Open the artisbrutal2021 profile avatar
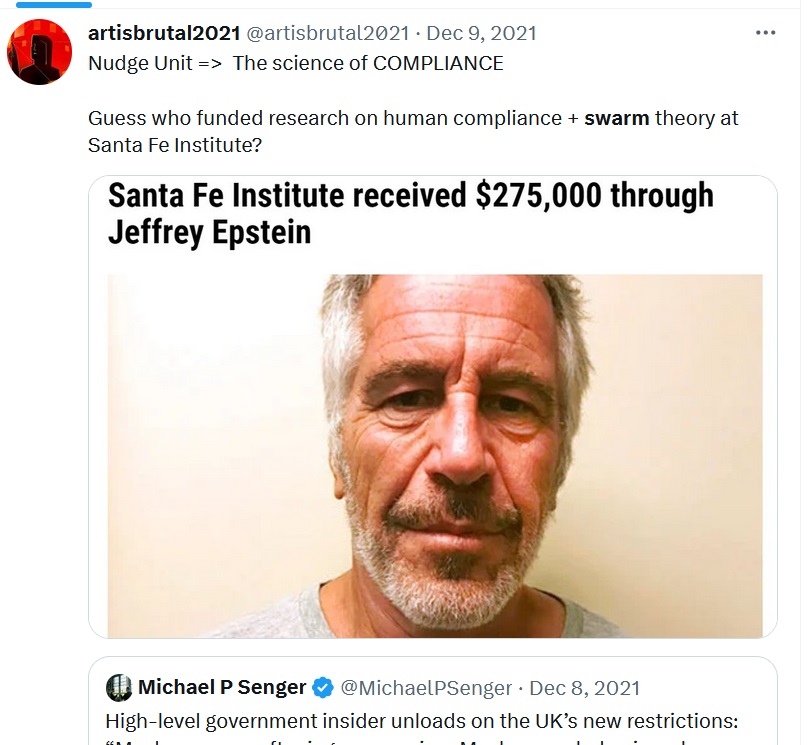Image resolution: width=811 pixels, height=745 pixels. point(40,51)
